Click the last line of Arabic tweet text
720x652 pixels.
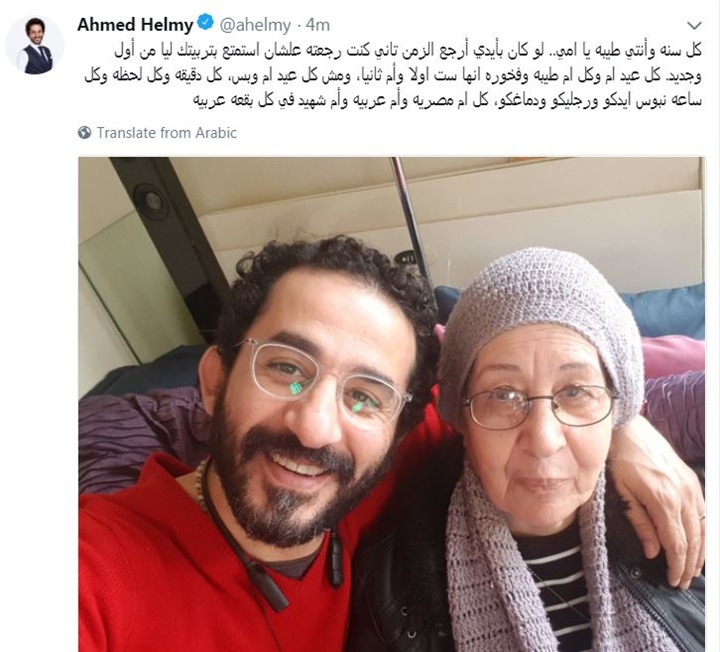point(447,101)
